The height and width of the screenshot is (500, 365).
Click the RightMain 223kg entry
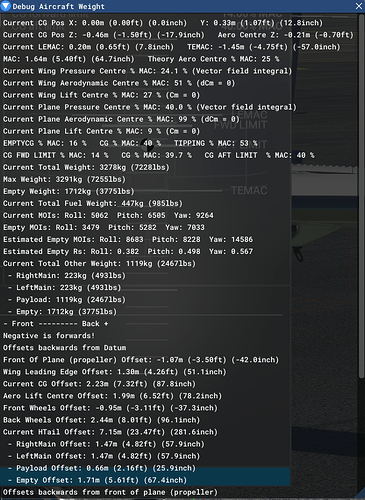67,276
